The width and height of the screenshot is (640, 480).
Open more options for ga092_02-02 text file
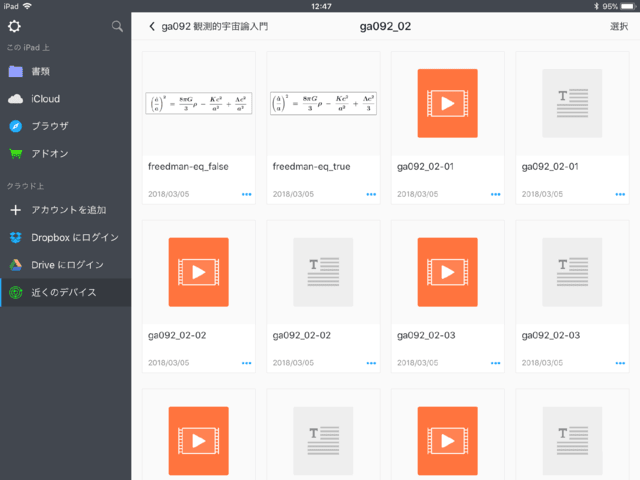(x=371, y=363)
